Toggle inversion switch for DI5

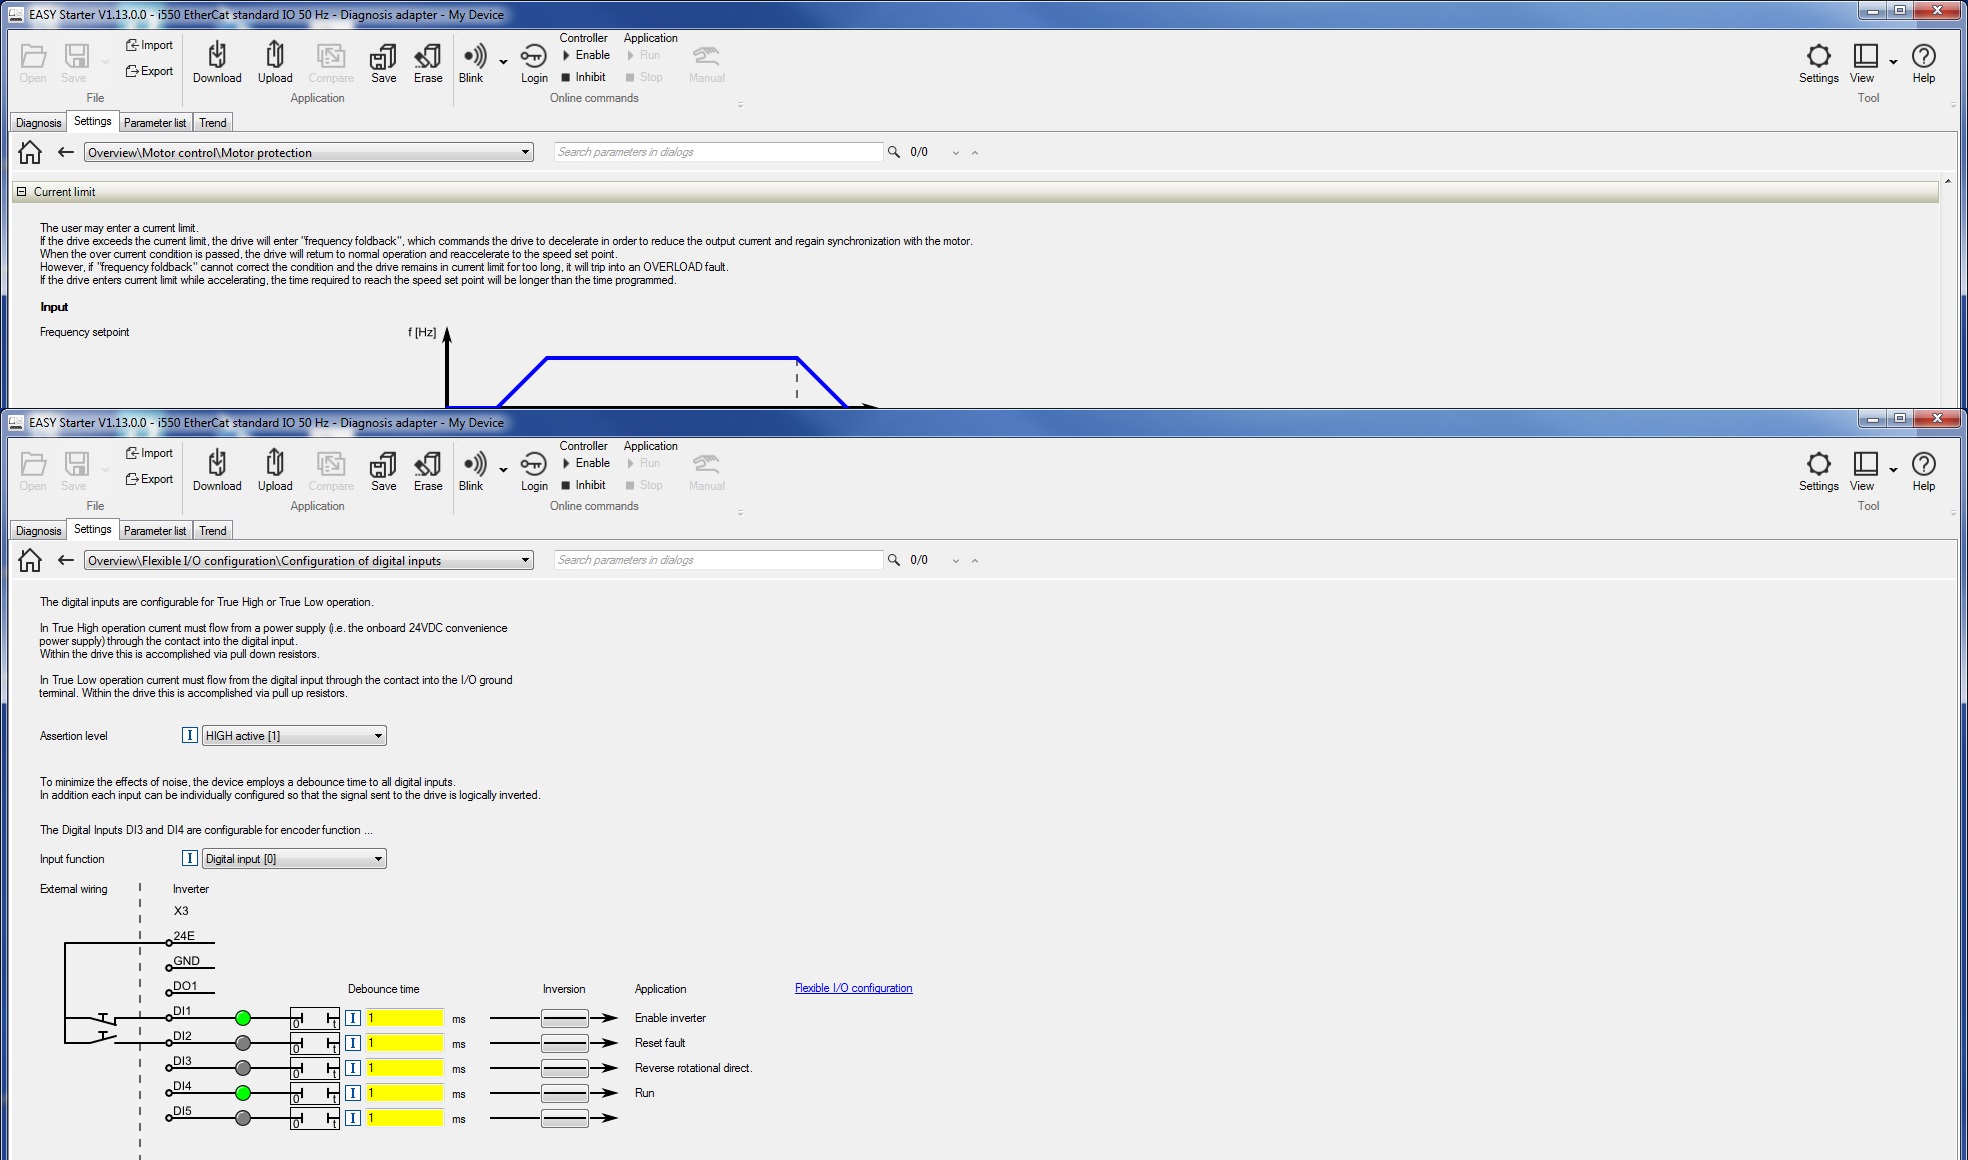click(x=565, y=1118)
